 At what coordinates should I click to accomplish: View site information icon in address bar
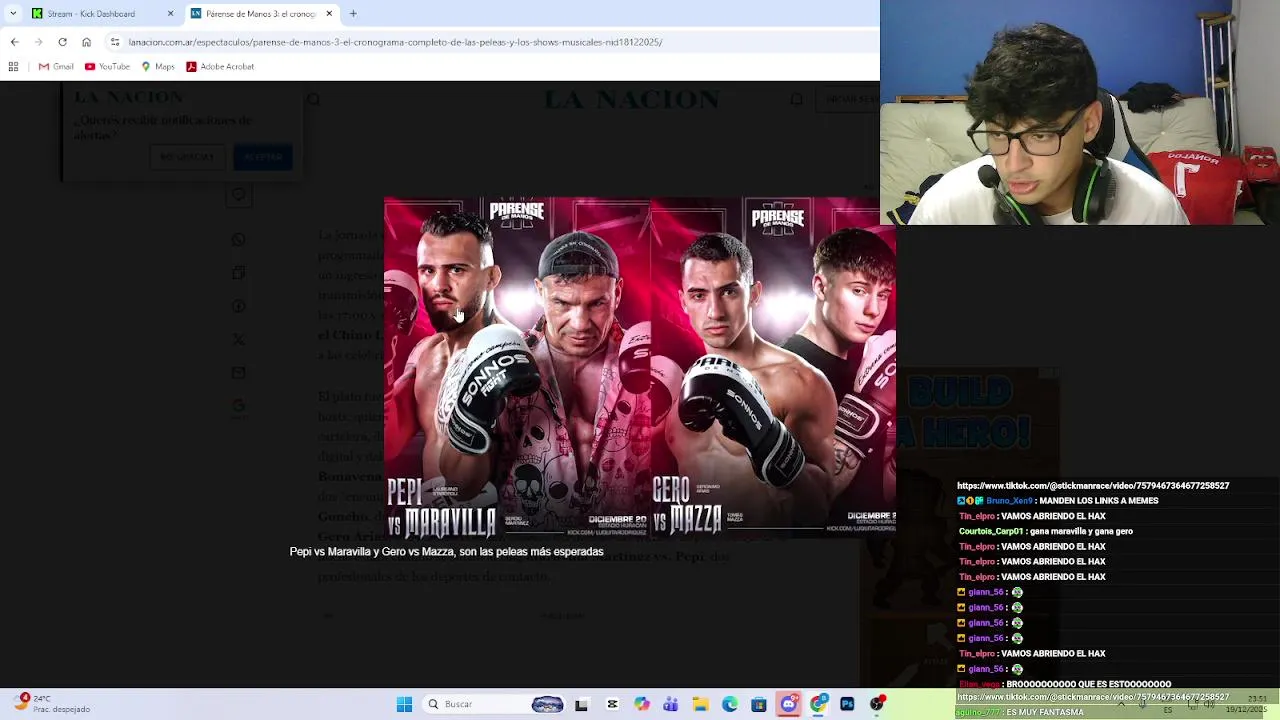pos(115,42)
